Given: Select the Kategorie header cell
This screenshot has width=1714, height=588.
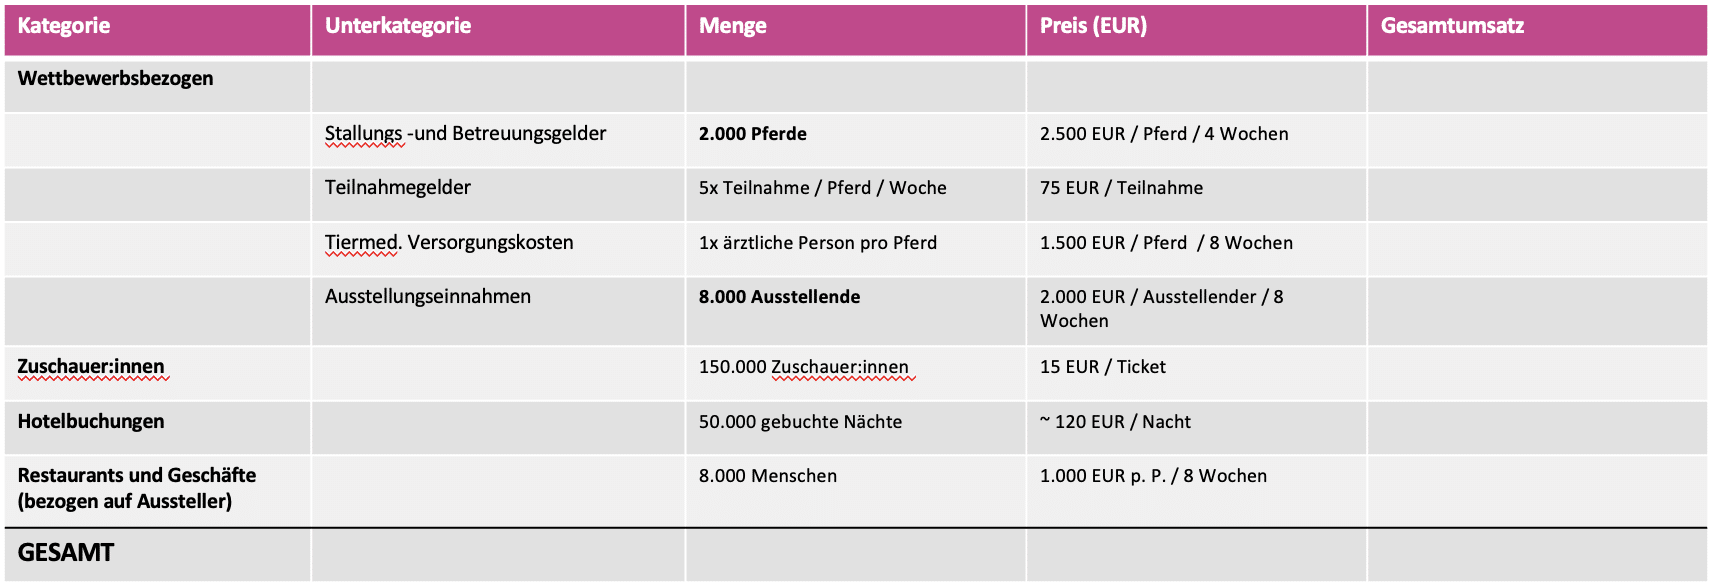Looking at the screenshot, I should pyautogui.click(x=157, y=30).
